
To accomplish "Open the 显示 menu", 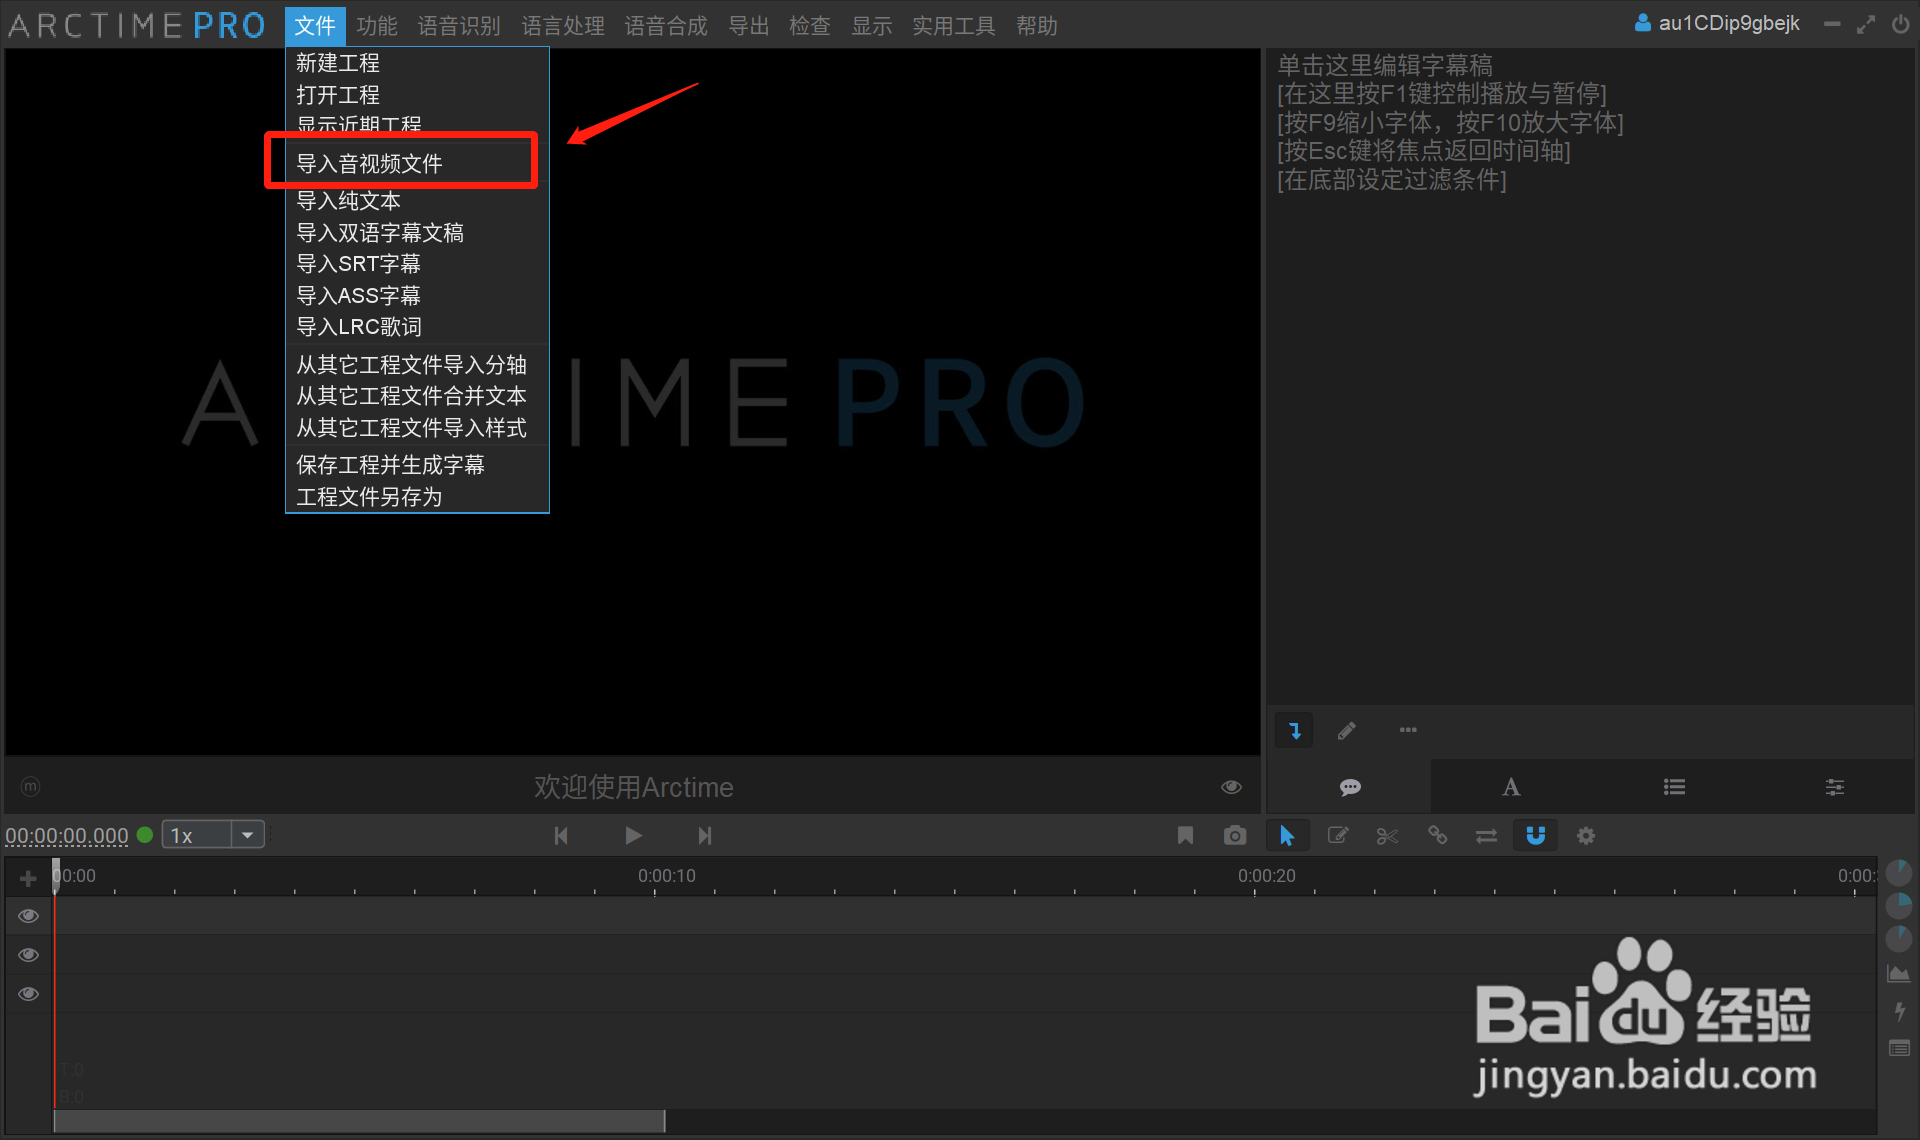I will [x=871, y=26].
